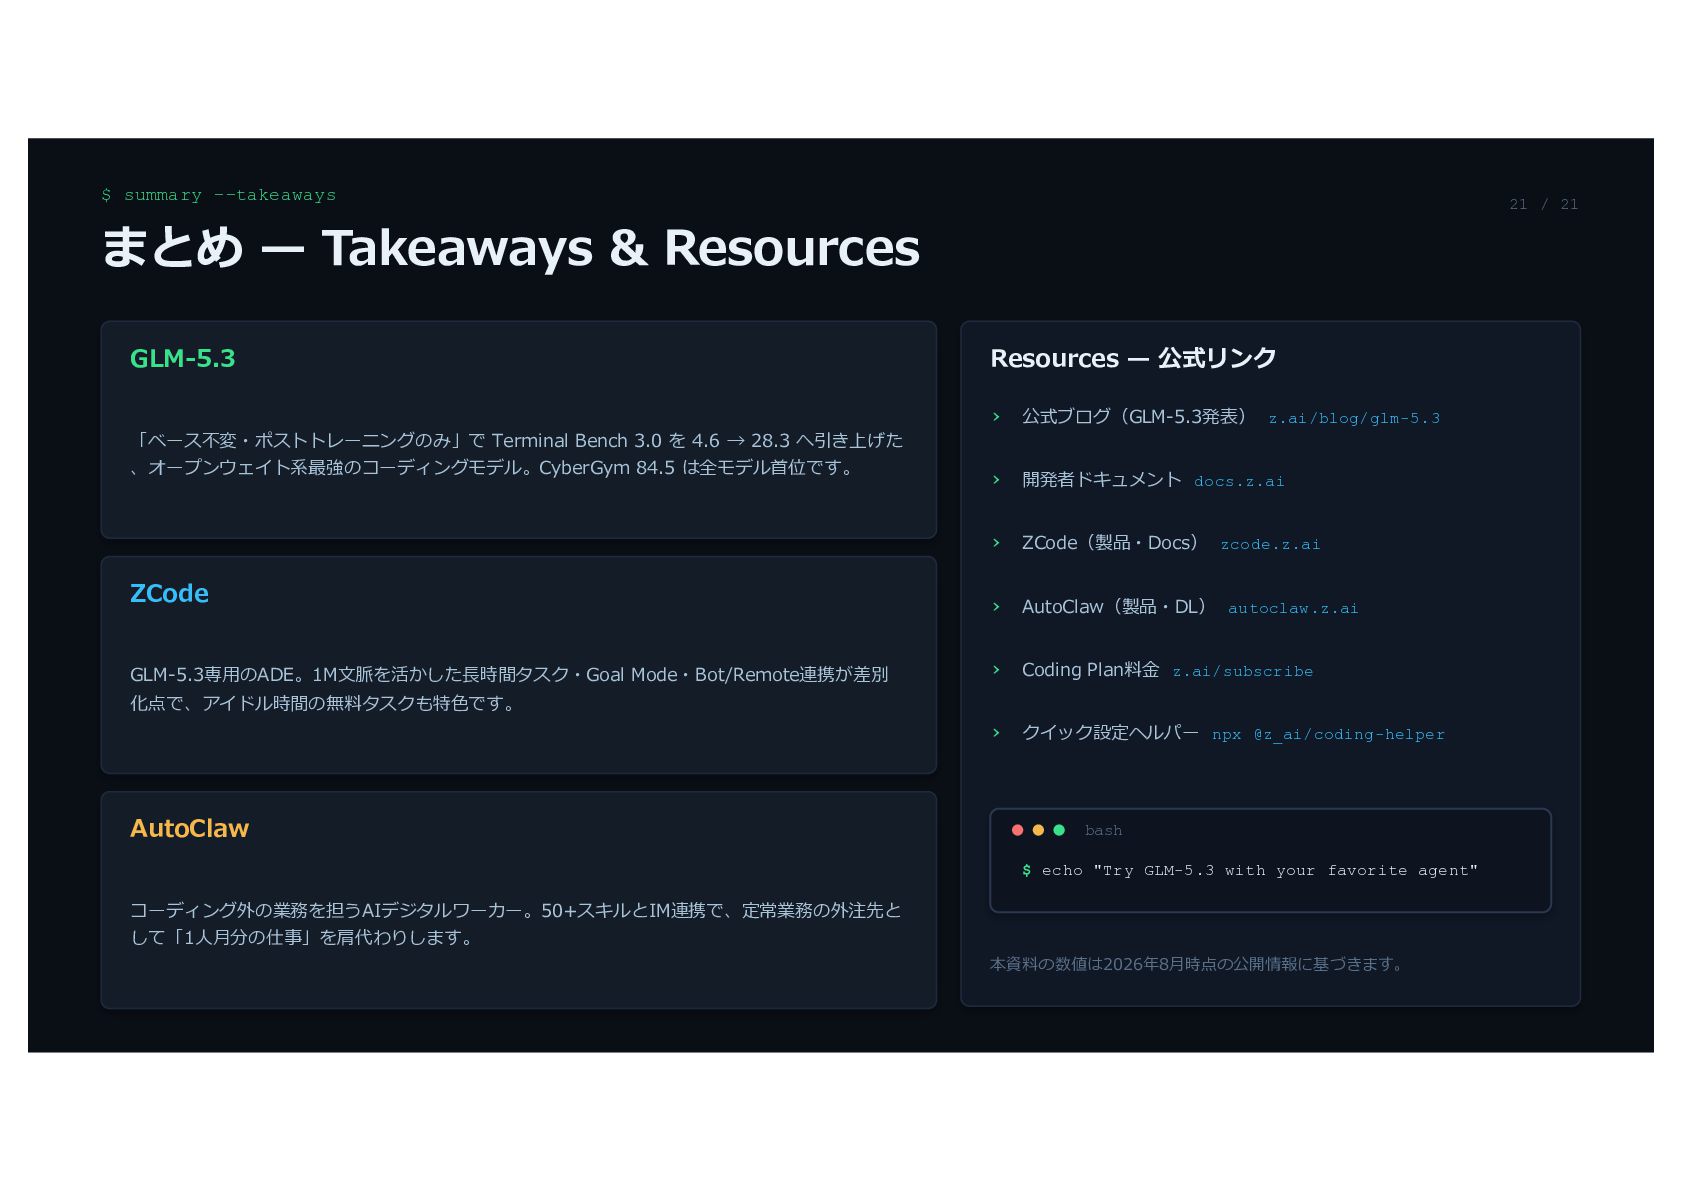Visit the zcode.z.ai link
The width and height of the screenshot is (1684, 1191).
(1270, 544)
